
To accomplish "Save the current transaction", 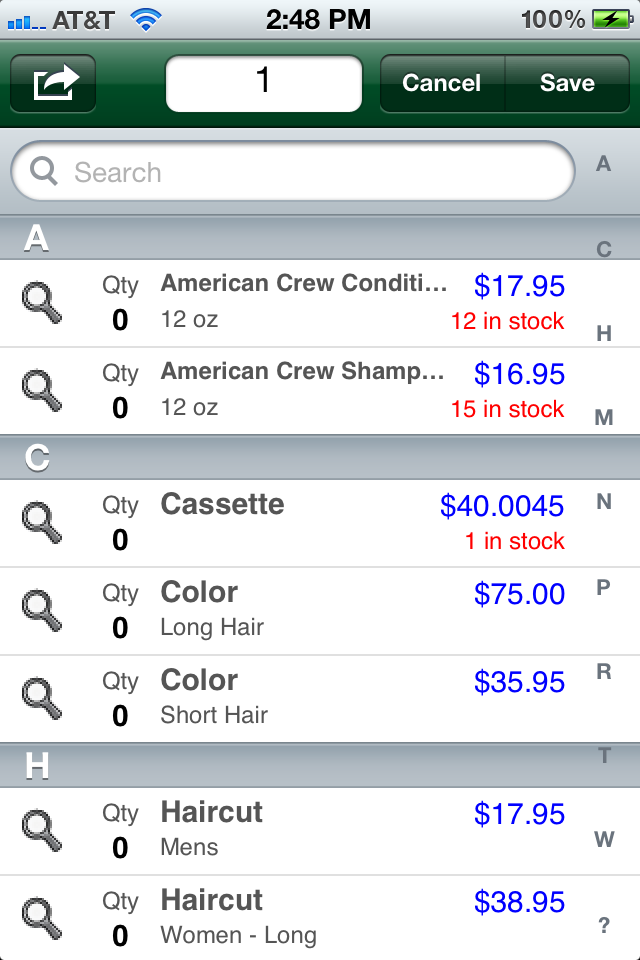I will coord(567,83).
